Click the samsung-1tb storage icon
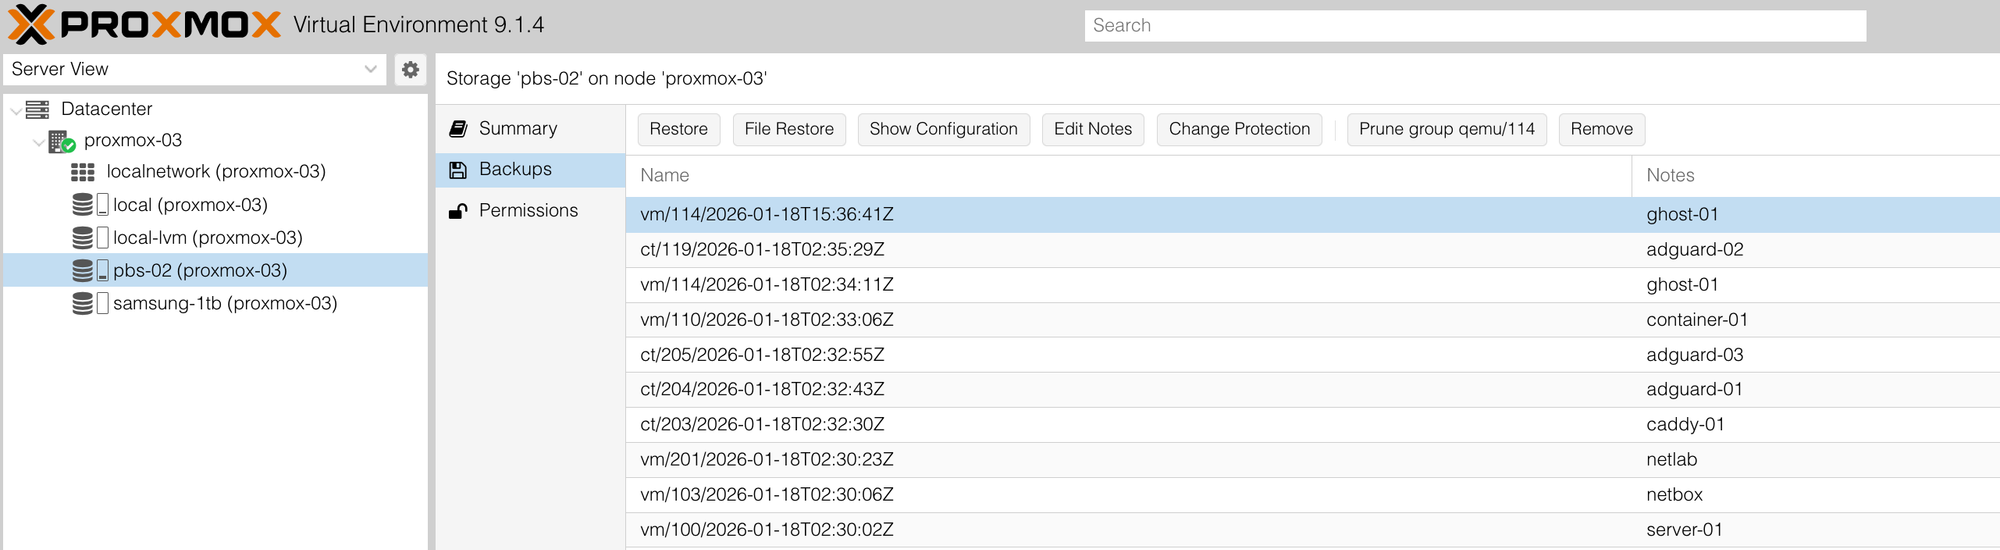 [x=89, y=304]
